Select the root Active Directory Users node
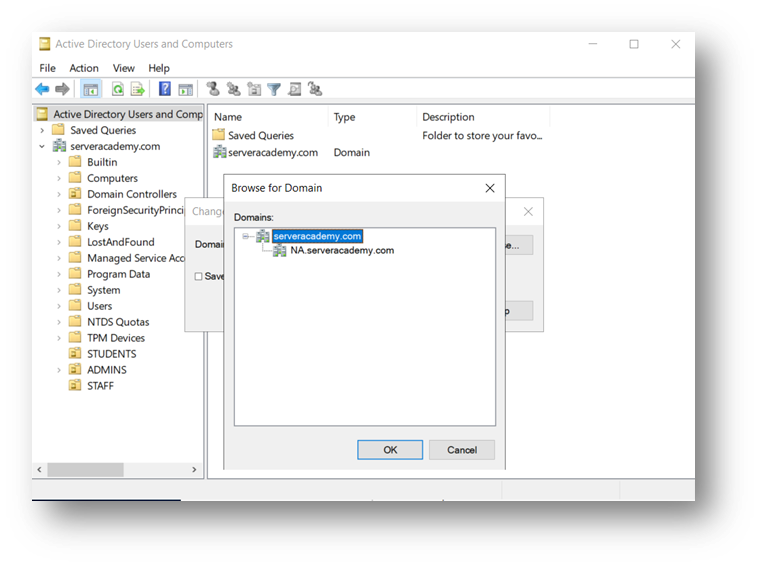Screen dimensions: 760x566 128,114
